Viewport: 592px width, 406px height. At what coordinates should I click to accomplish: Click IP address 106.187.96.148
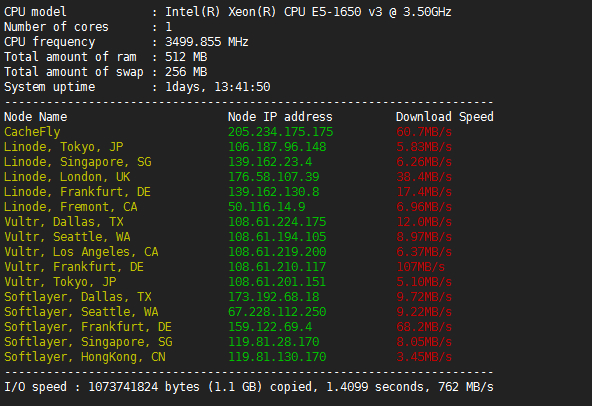(x=277, y=147)
